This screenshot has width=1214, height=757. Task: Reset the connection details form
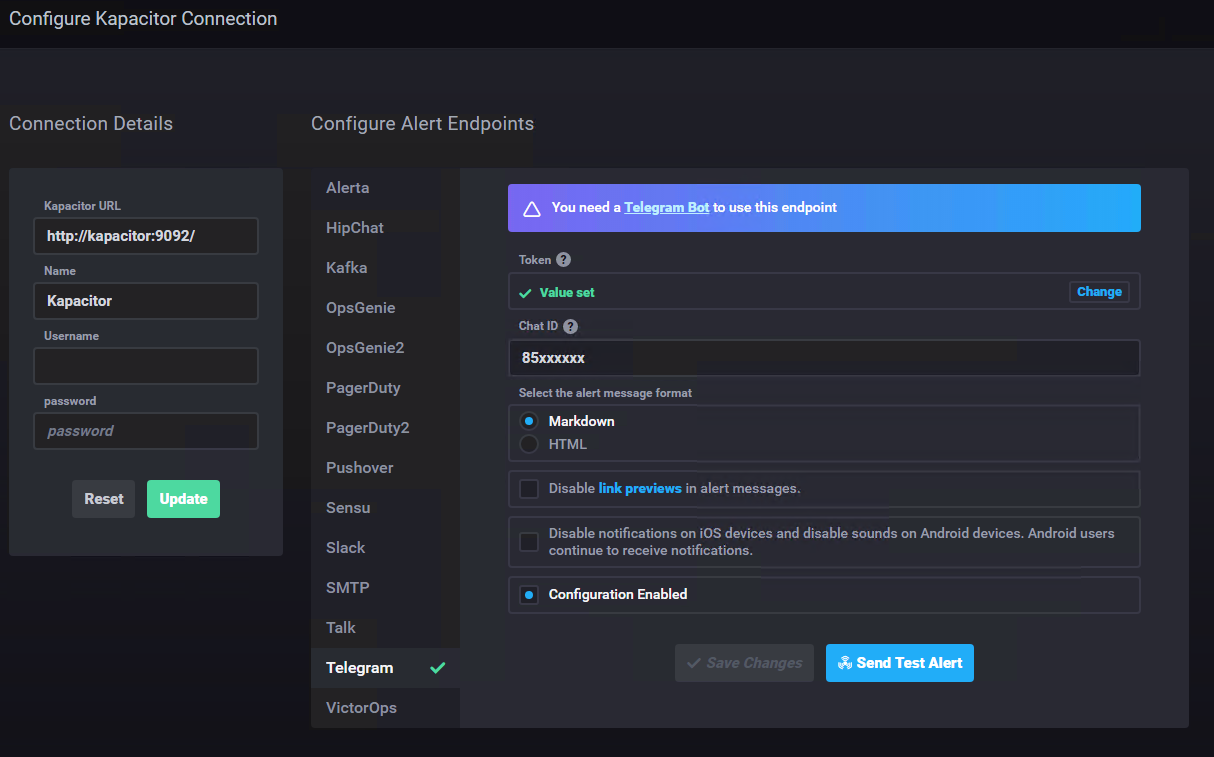pos(104,499)
